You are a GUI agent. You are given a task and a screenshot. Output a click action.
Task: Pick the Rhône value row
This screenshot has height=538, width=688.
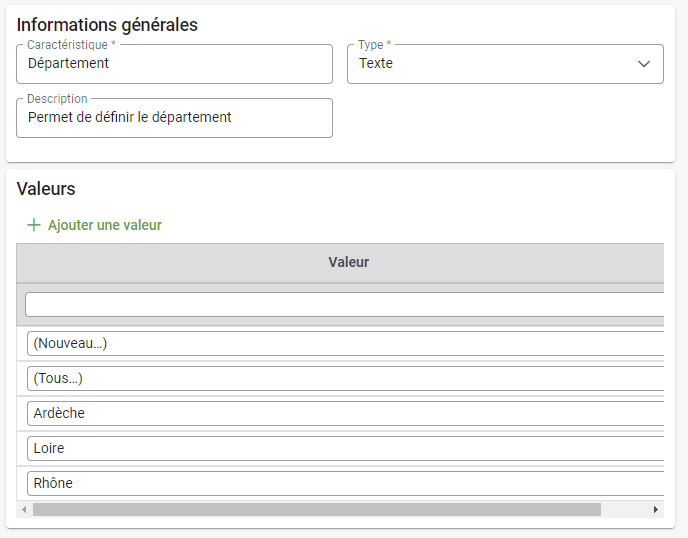tap(345, 483)
